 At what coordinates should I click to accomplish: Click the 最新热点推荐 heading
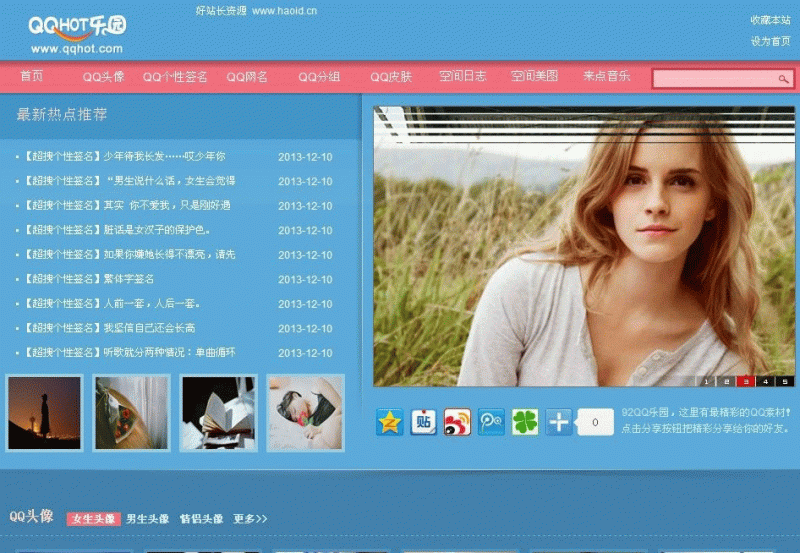click(62, 114)
